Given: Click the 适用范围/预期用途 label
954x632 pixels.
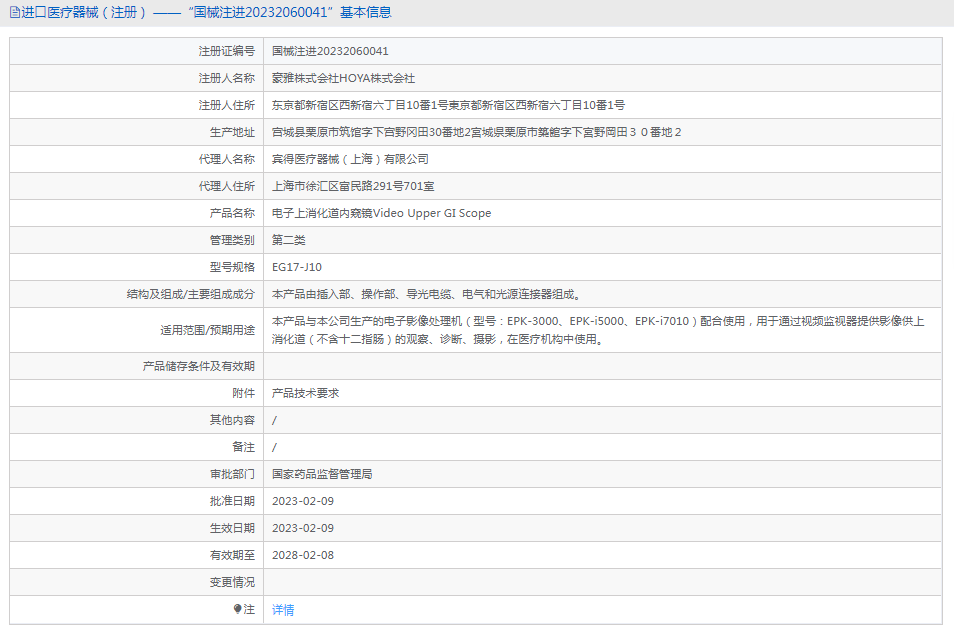Looking at the screenshot, I should tap(207, 330).
